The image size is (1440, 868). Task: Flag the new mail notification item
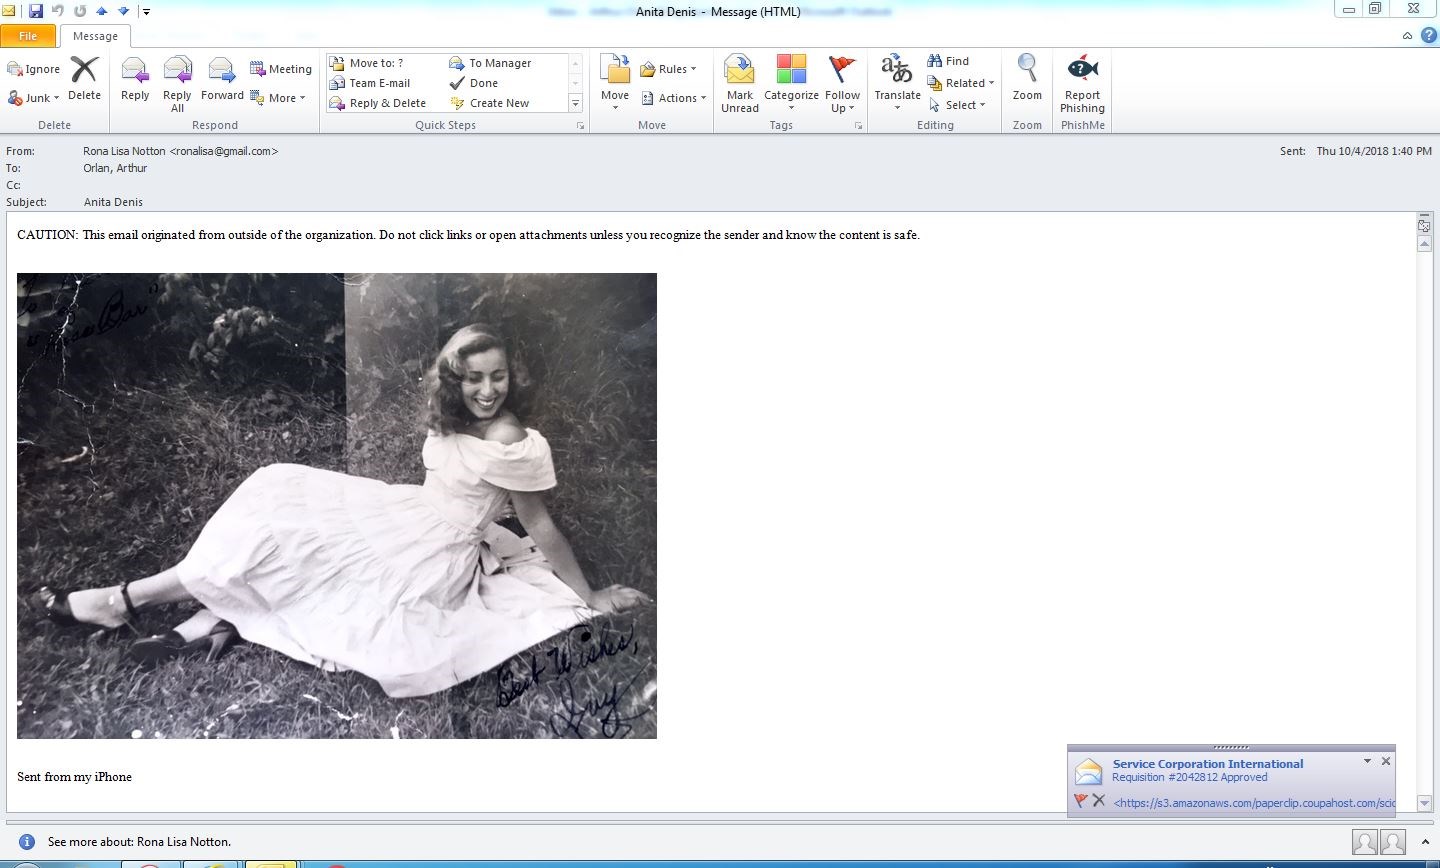point(1080,801)
